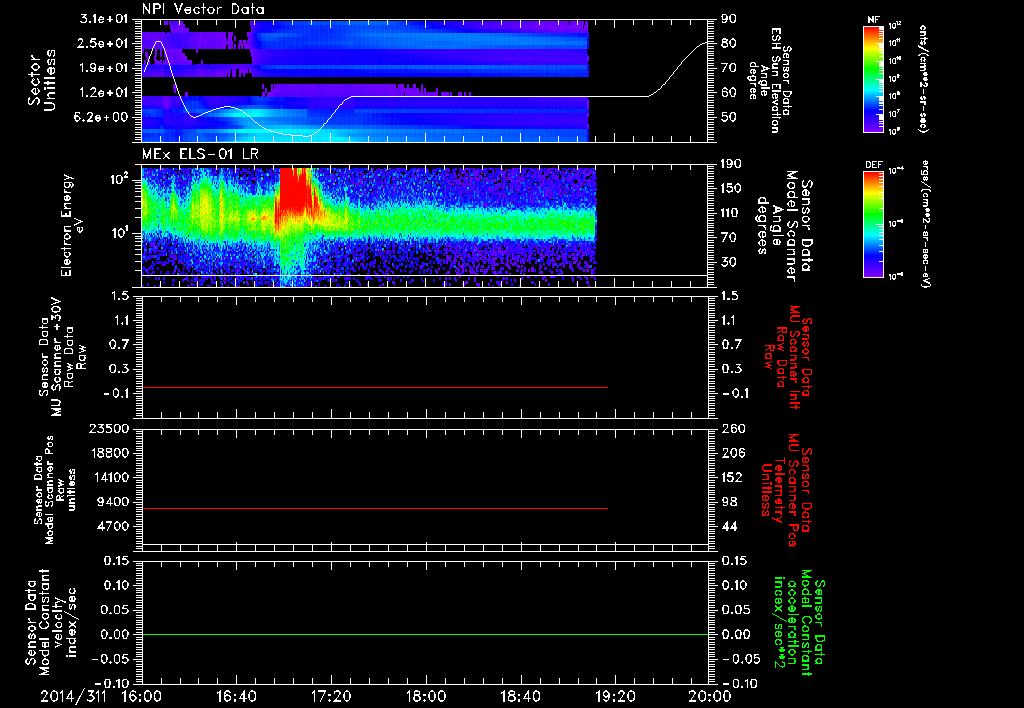
Task: Click the 16:00 time axis label
Action: tap(142, 697)
